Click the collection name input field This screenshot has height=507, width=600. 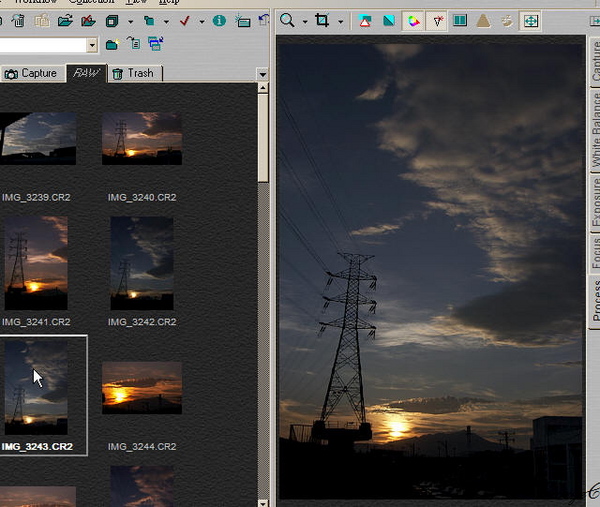[x=43, y=45]
